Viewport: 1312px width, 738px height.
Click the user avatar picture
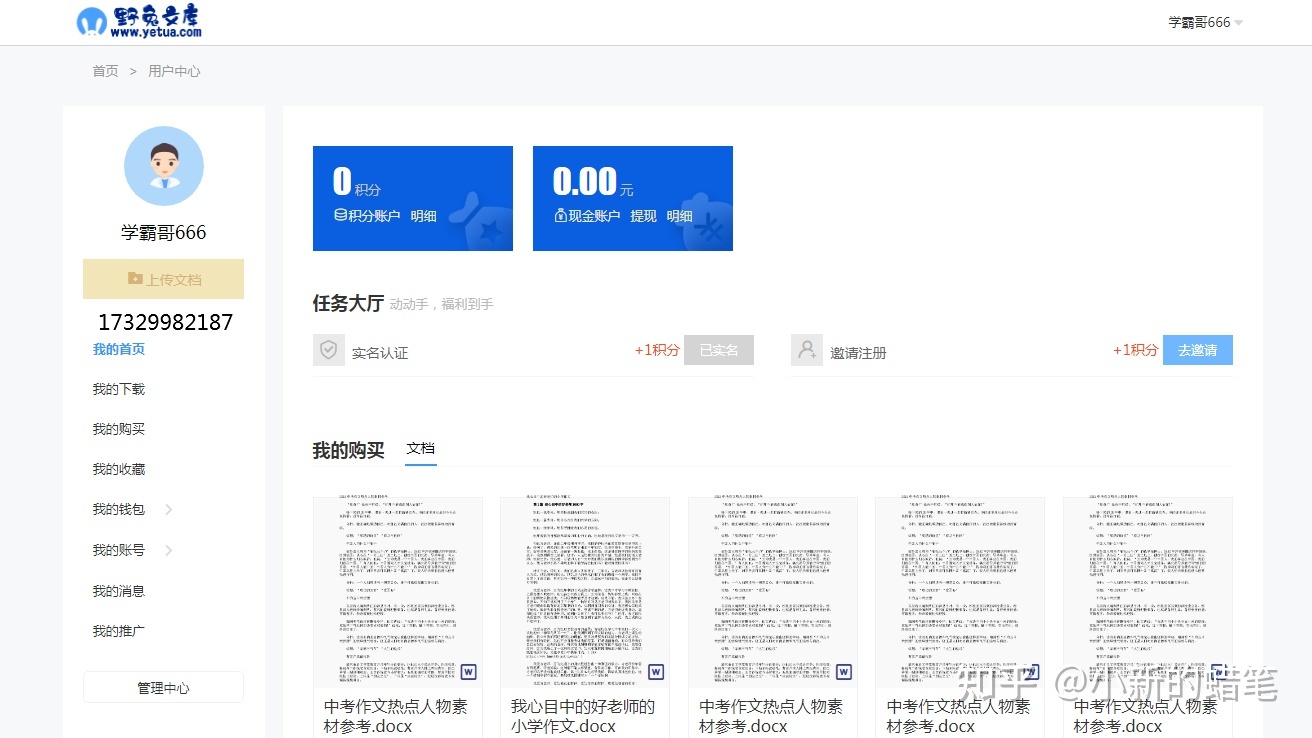pos(163,166)
